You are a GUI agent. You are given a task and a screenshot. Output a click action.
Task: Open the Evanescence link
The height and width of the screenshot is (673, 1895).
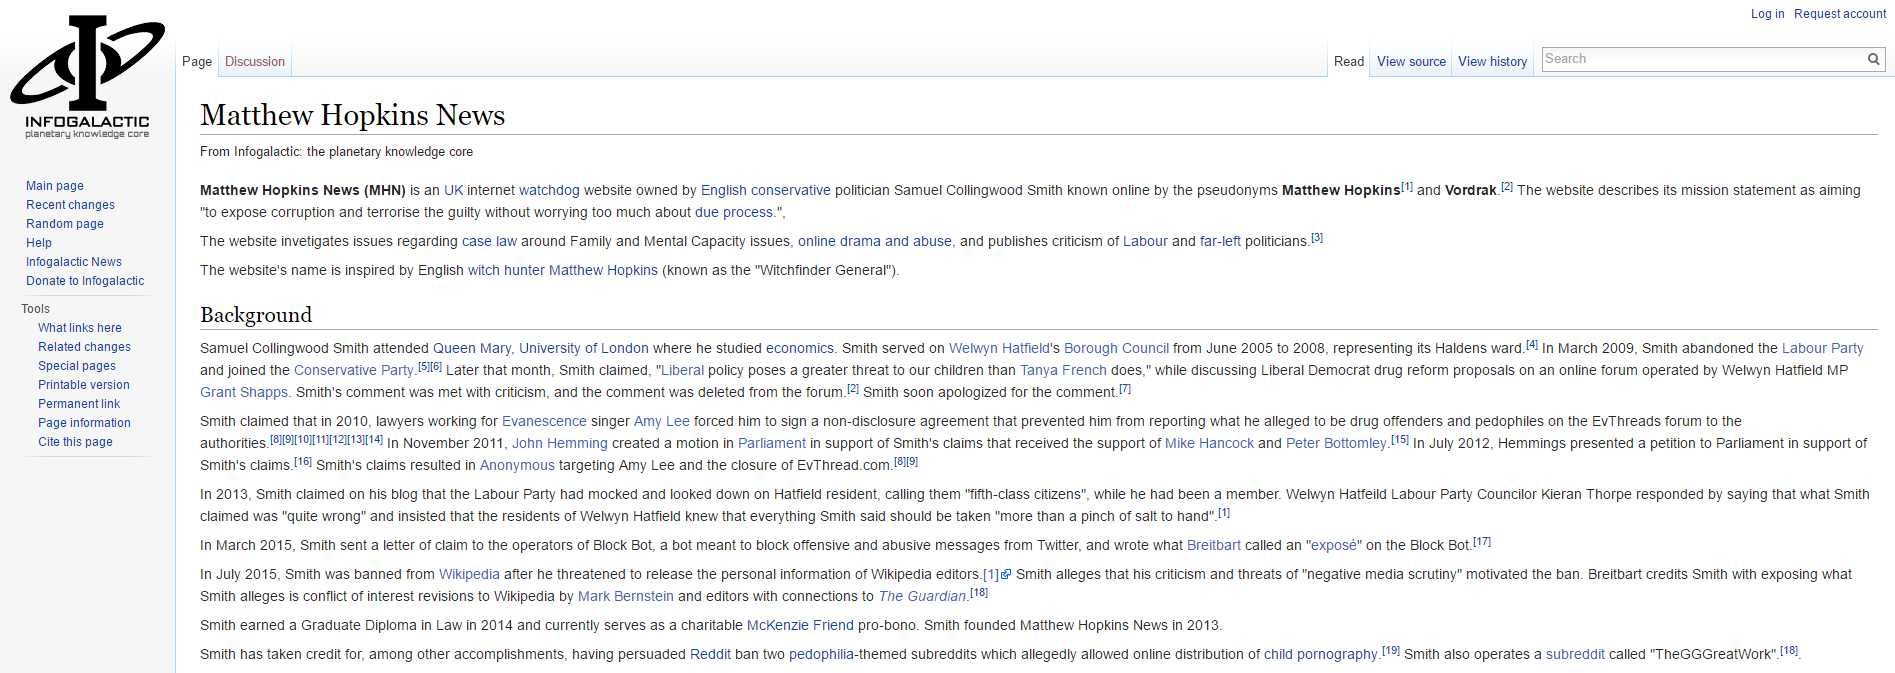coord(544,421)
